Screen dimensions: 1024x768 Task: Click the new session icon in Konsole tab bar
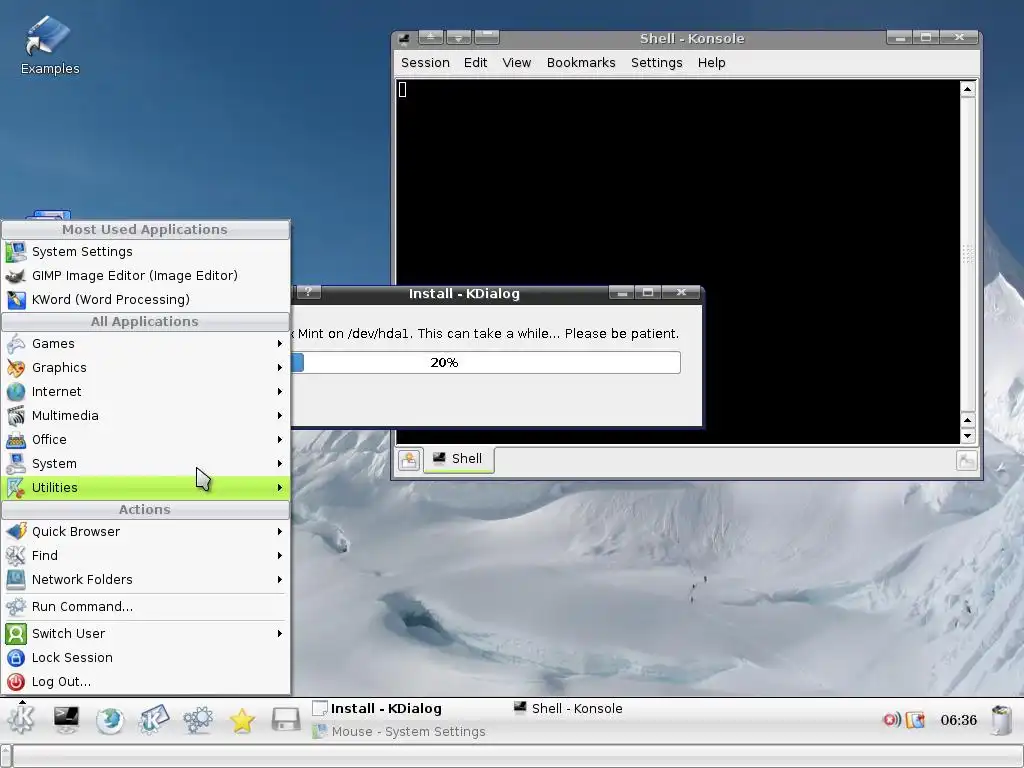409,460
